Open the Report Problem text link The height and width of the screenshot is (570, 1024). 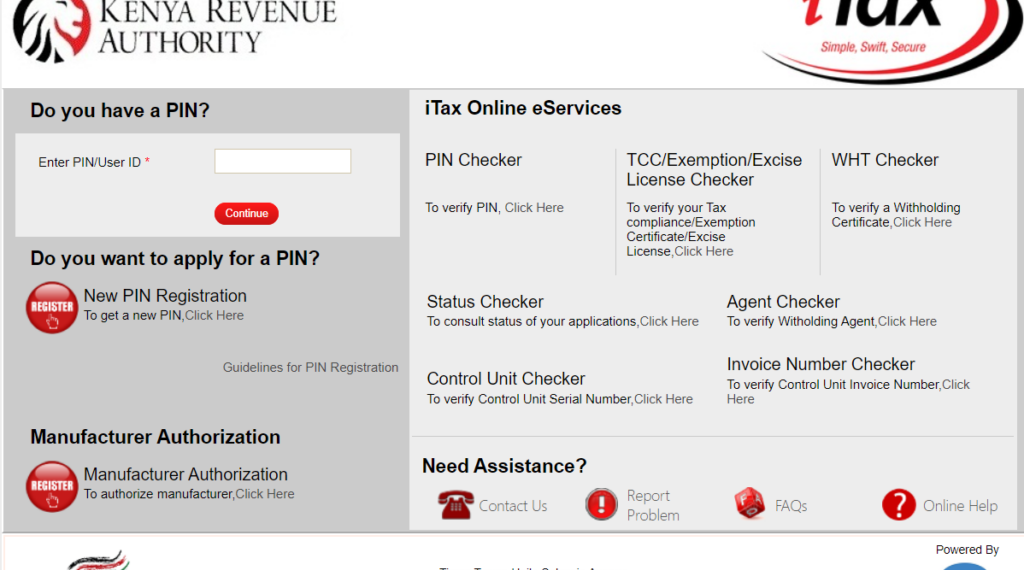coord(653,505)
